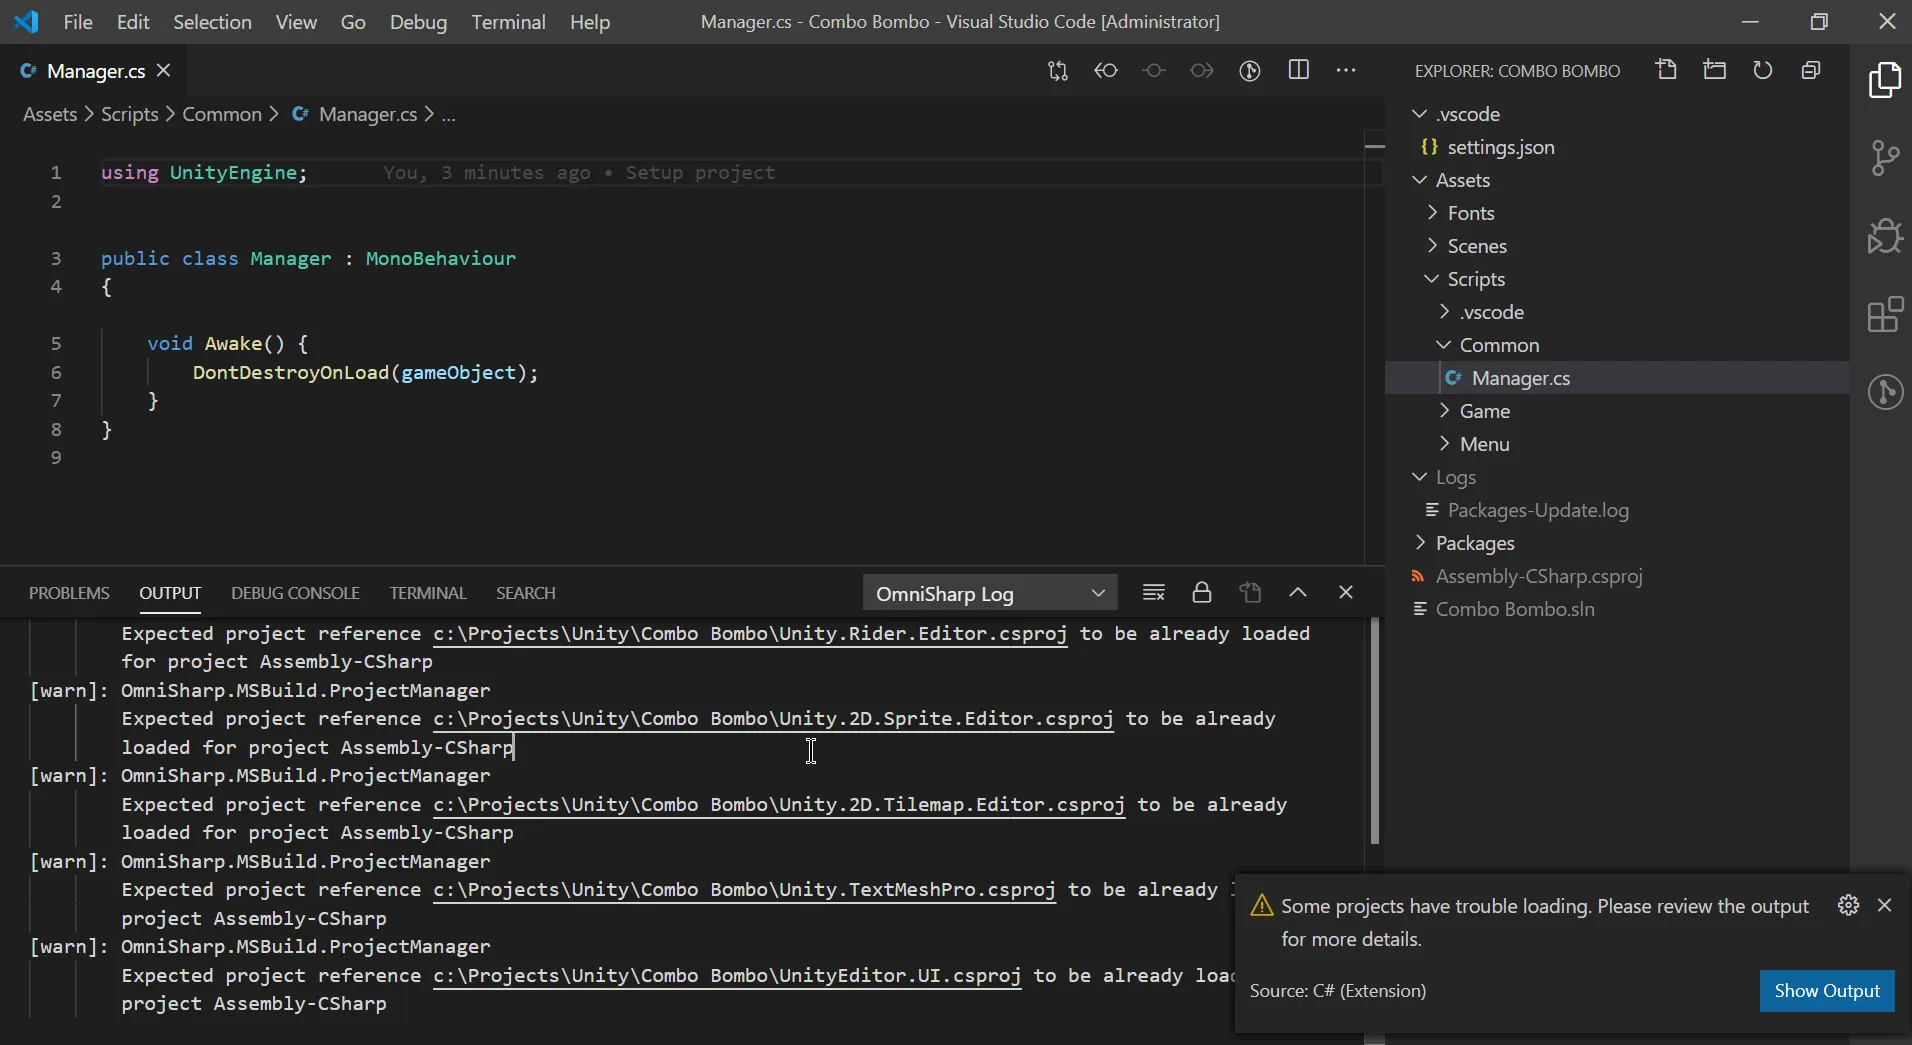Collapse all folders in Explorer
Image resolution: width=1912 pixels, height=1045 pixels.
pyautogui.click(x=1810, y=70)
